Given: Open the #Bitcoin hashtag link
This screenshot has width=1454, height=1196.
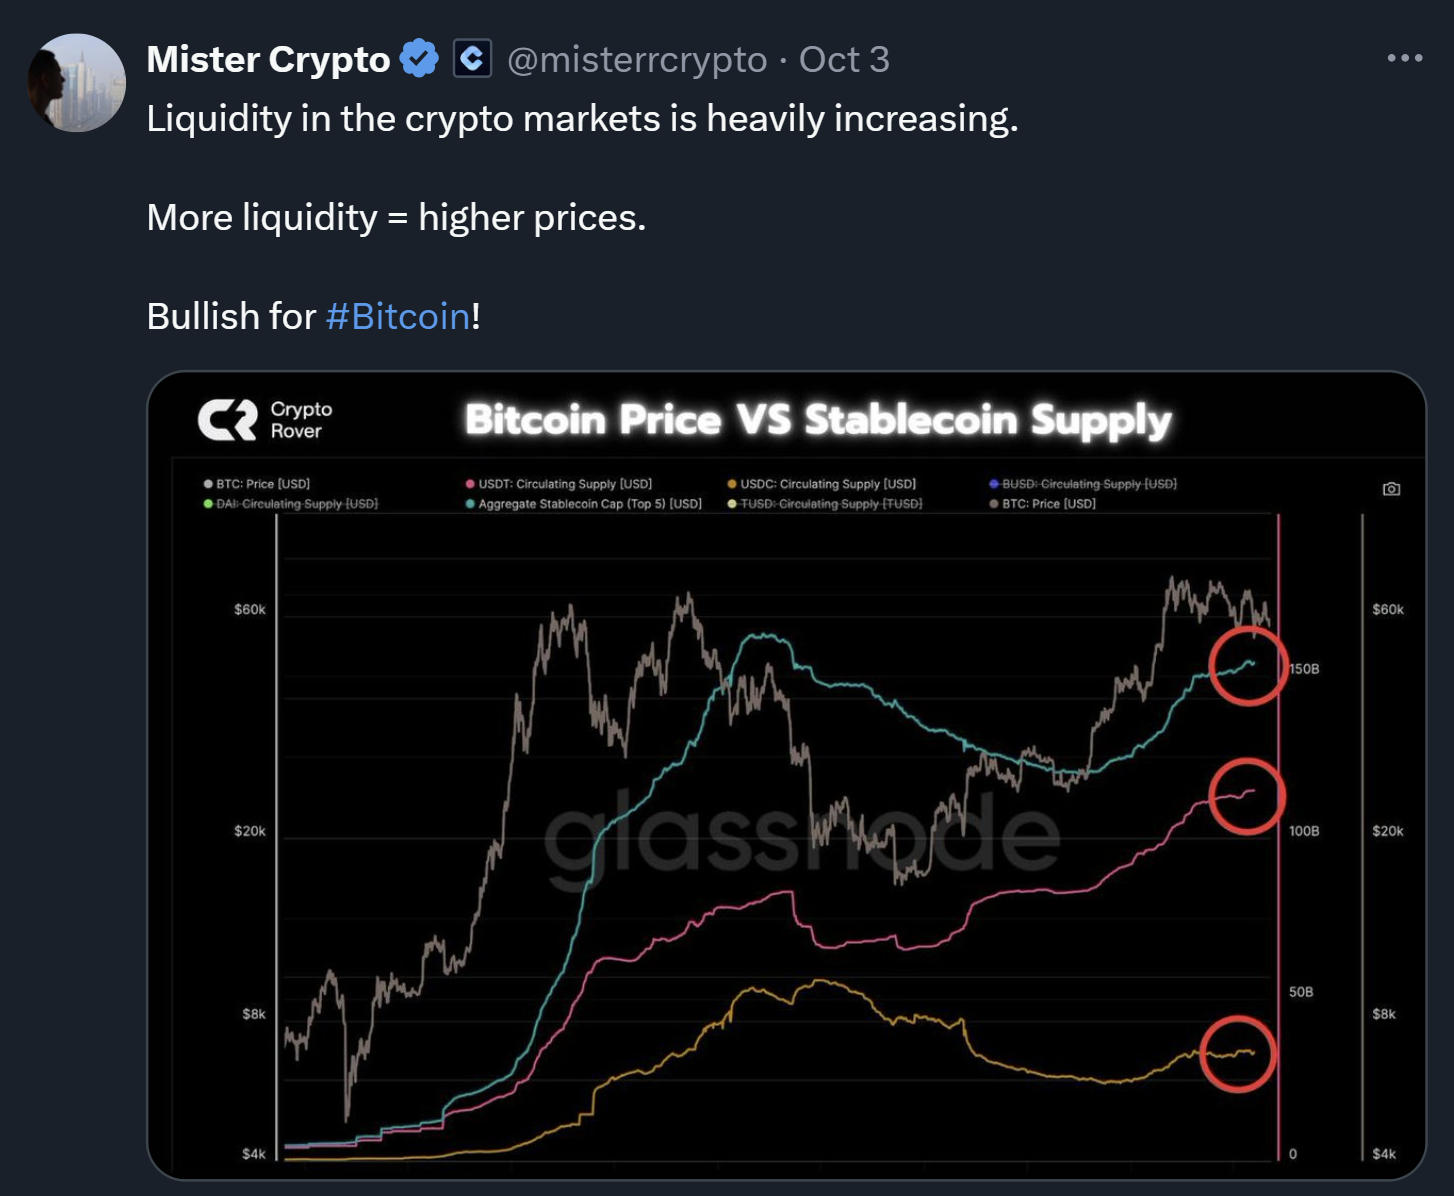Looking at the screenshot, I should [398, 316].
